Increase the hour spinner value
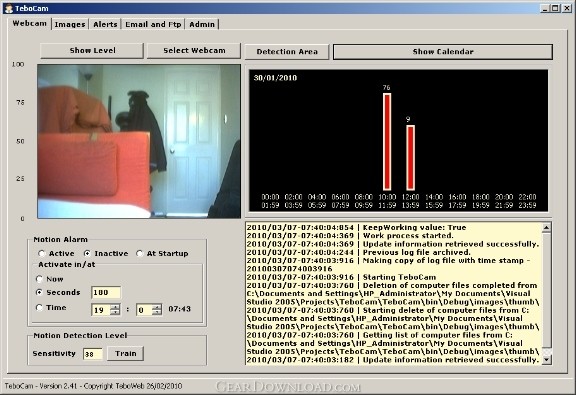Viewport: 576px width, 395px height. pos(115,307)
